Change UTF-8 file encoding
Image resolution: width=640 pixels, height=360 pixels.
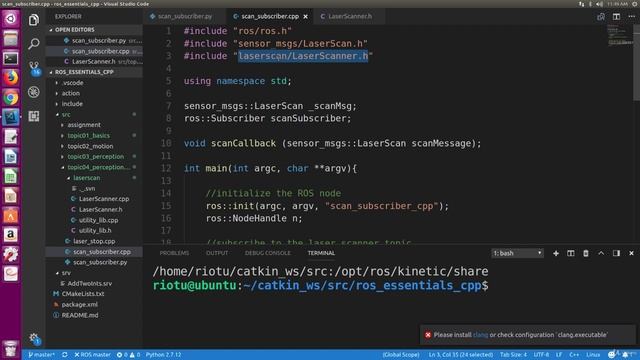point(541,355)
